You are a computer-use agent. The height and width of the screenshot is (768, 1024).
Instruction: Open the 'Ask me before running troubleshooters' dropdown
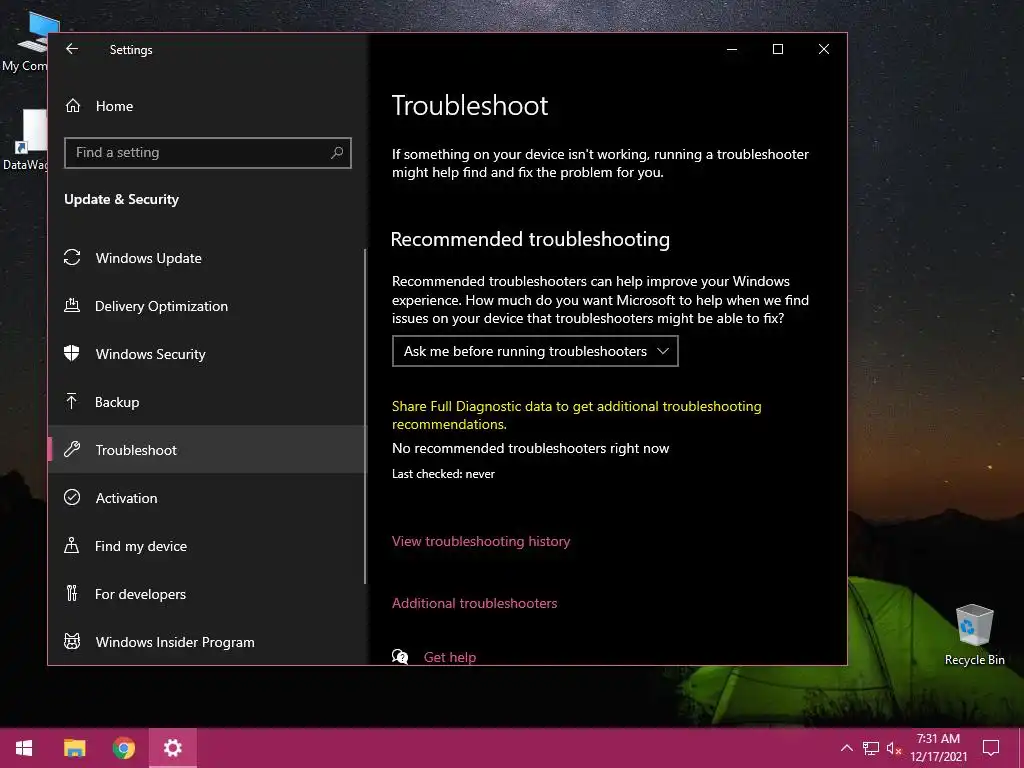coord(535,351)
